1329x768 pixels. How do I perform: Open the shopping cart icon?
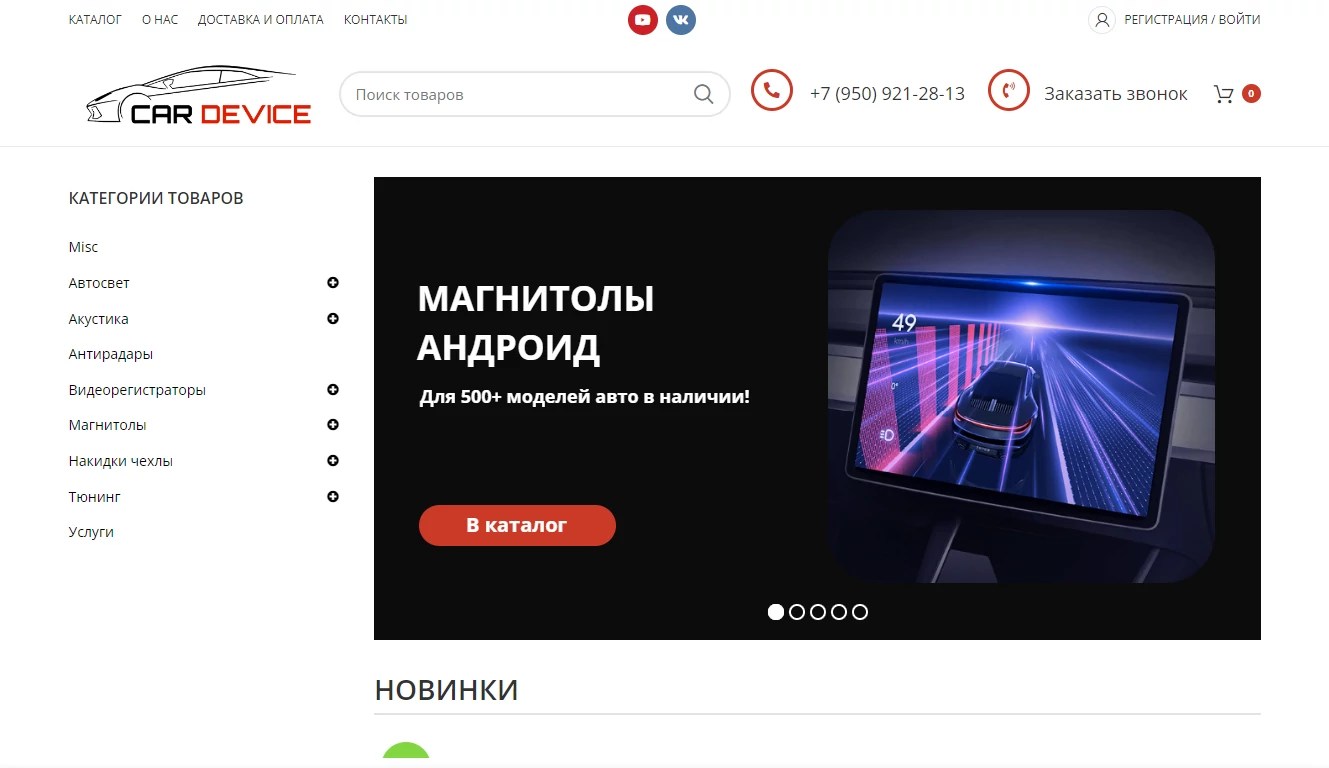(x=1223, y=94)
